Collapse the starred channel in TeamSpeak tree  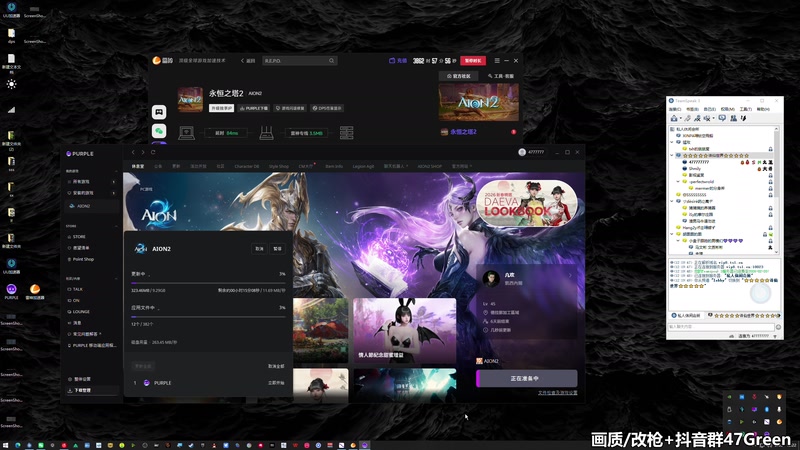click(672, 155)
